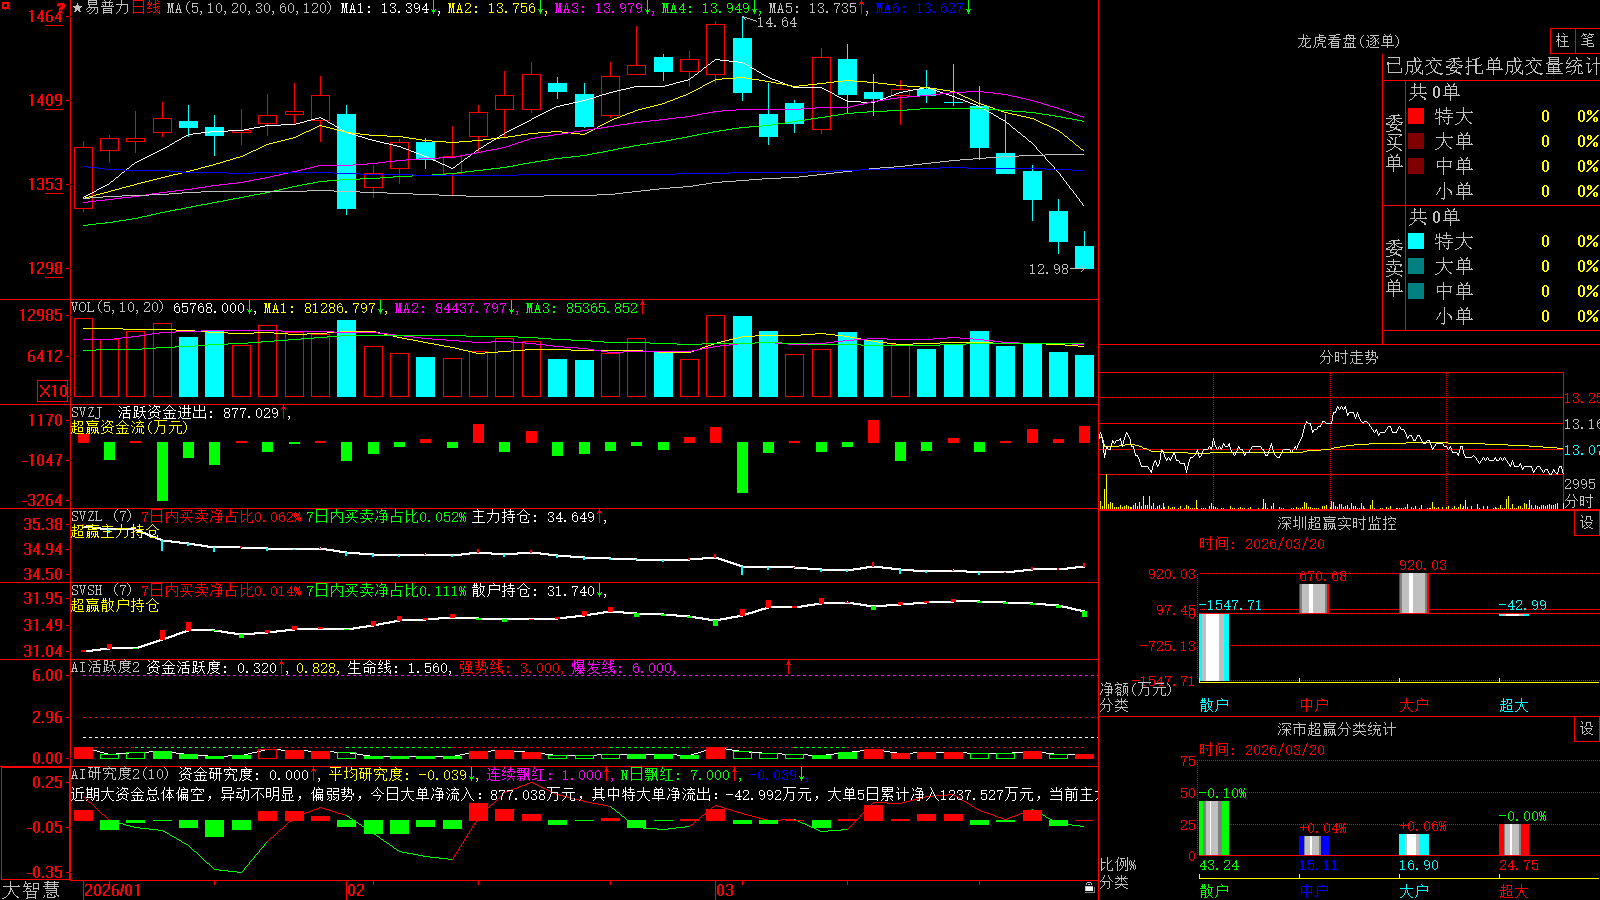This screenshot has height=900, width=1600.
Task: Click teal 中单 swatch in 委卖单
Action: point(1417,291)
